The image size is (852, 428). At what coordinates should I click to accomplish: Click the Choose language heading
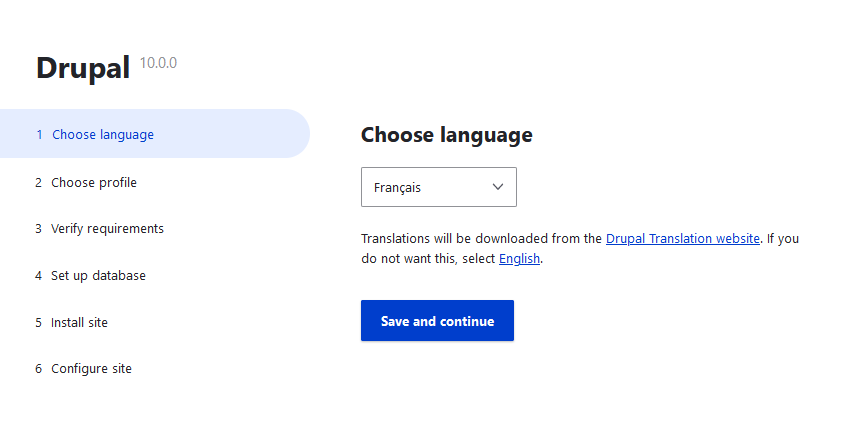447,135
